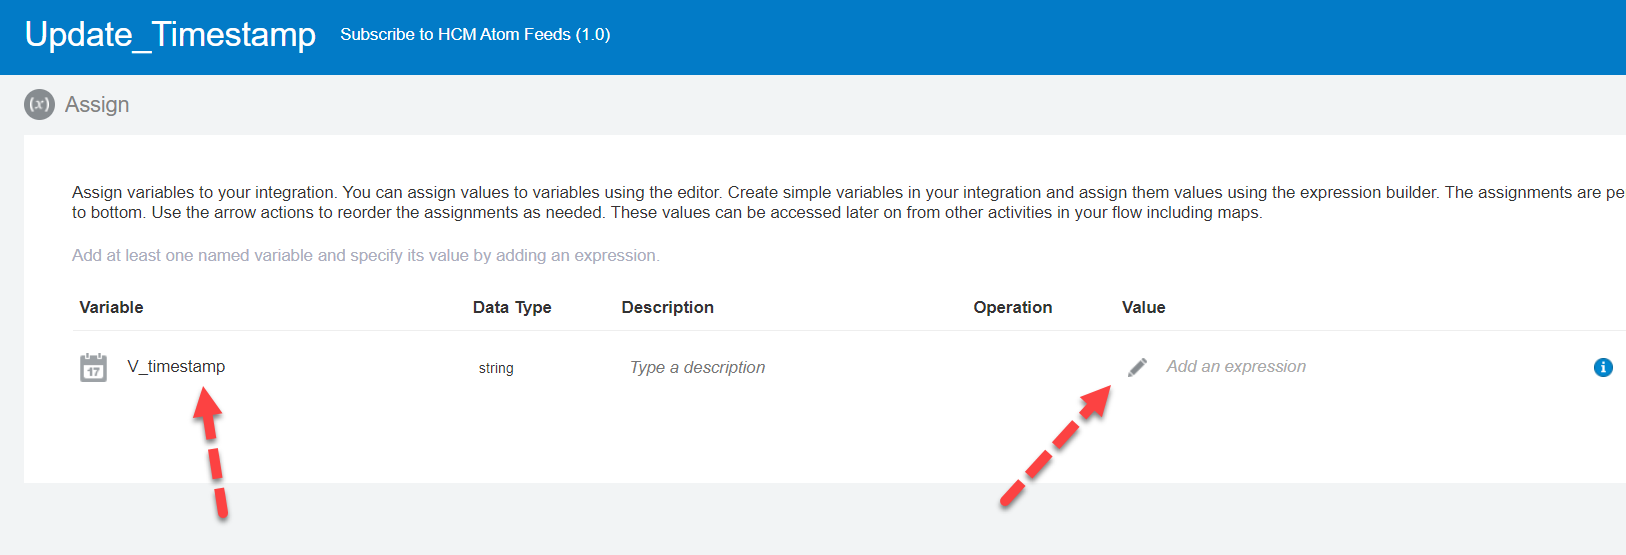The image size is (1626, 555).
Task: Click the string data type value
Action: (x=496, y=368)
